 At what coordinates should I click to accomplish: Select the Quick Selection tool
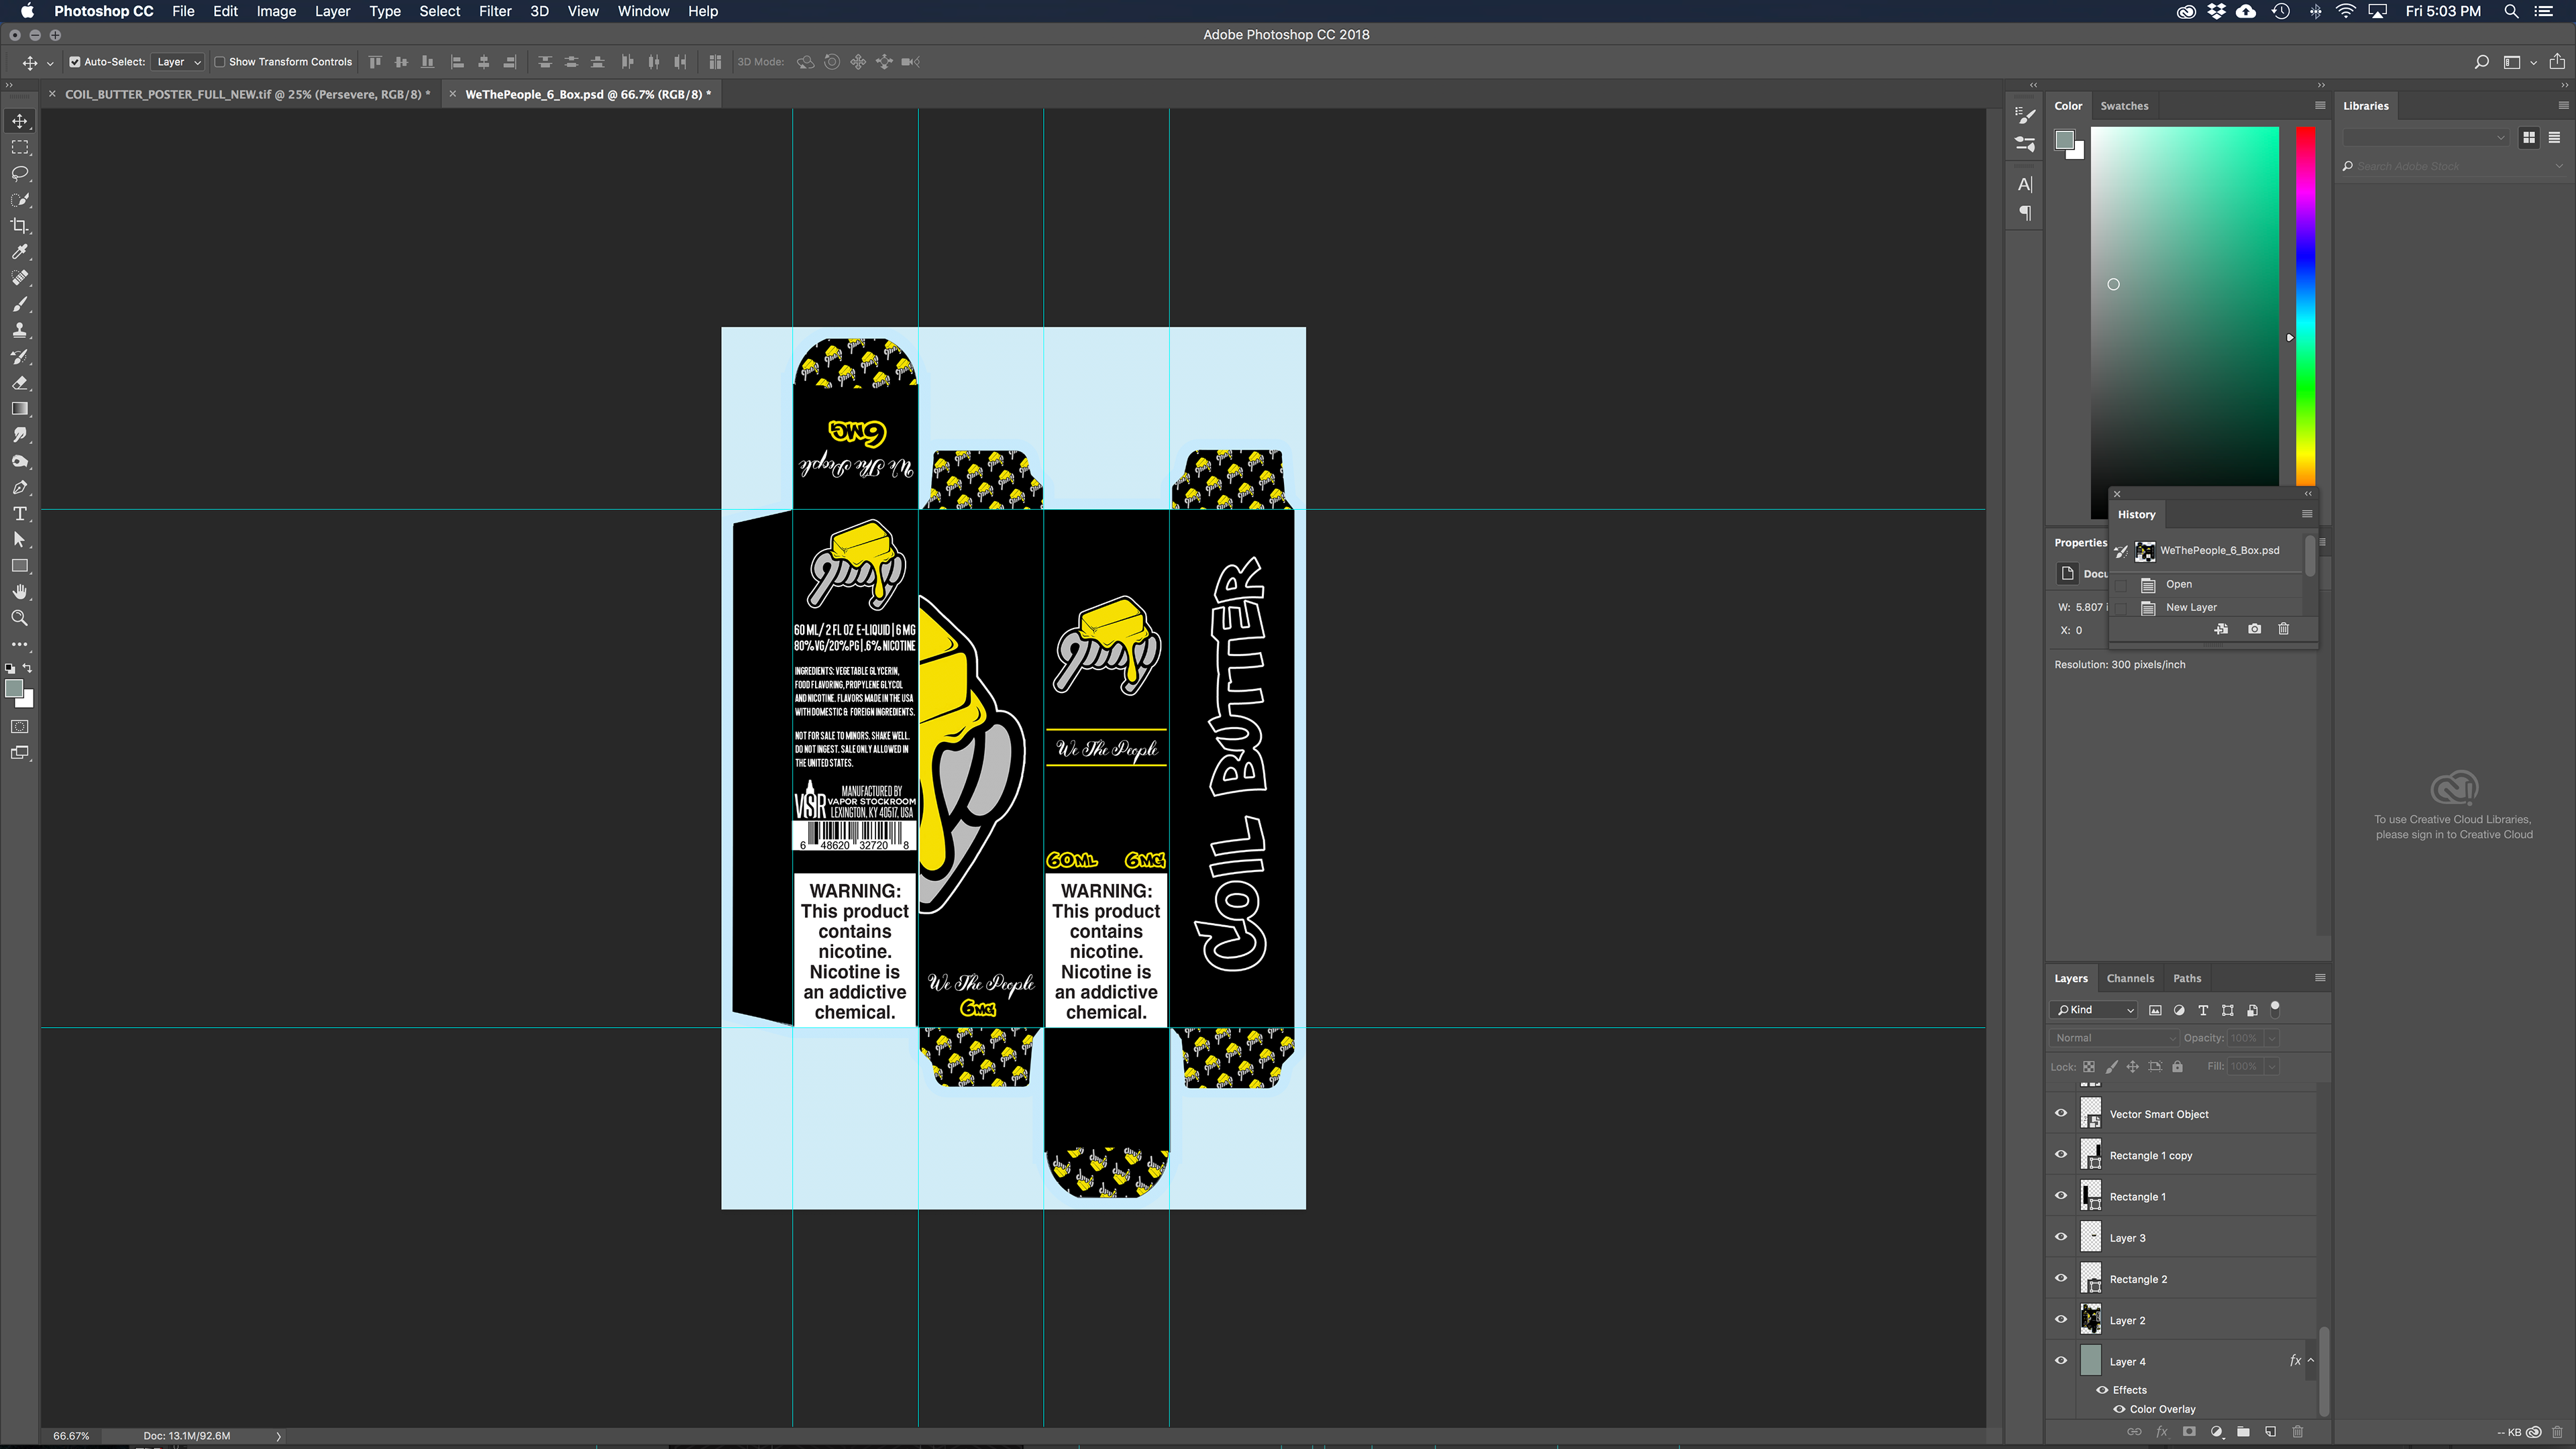(20, 199)
